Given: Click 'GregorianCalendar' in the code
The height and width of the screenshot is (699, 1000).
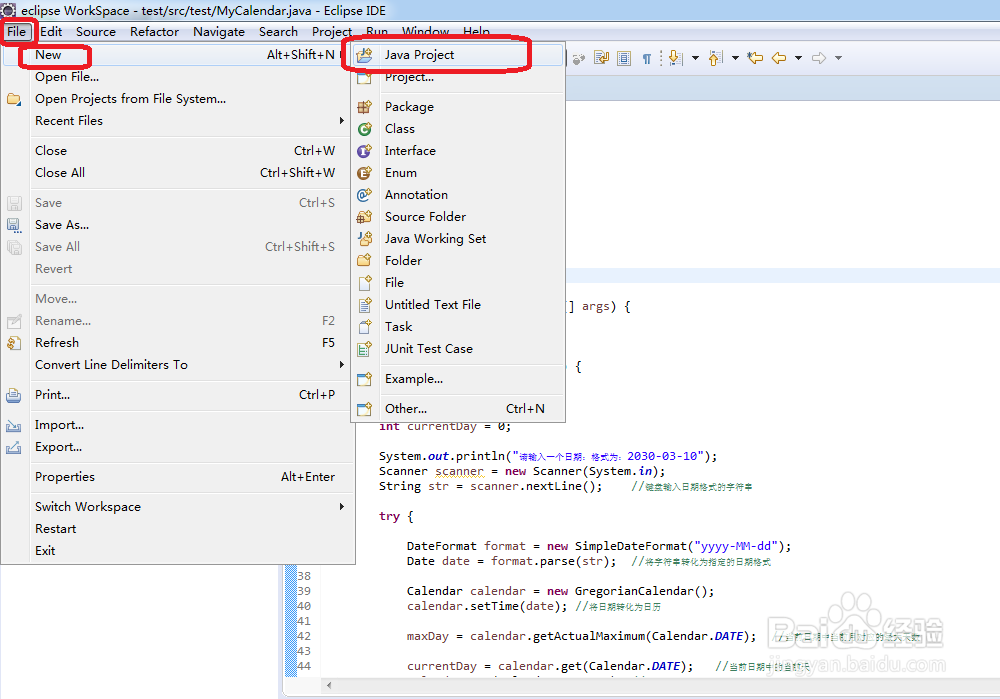Looking at the screenshot, I should [x=633, y=591].
